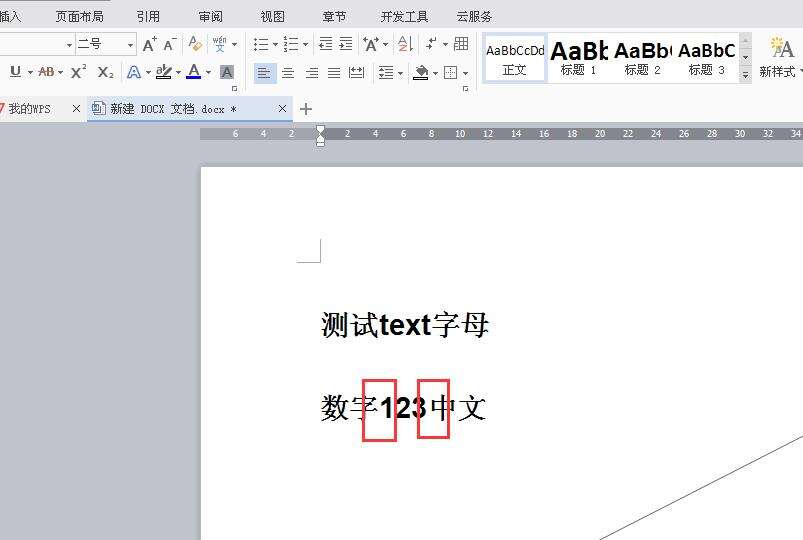Click the text 测试text字母
Image resolution: width=803 pixels, height=540 pixels.
(x=405, y=325)
